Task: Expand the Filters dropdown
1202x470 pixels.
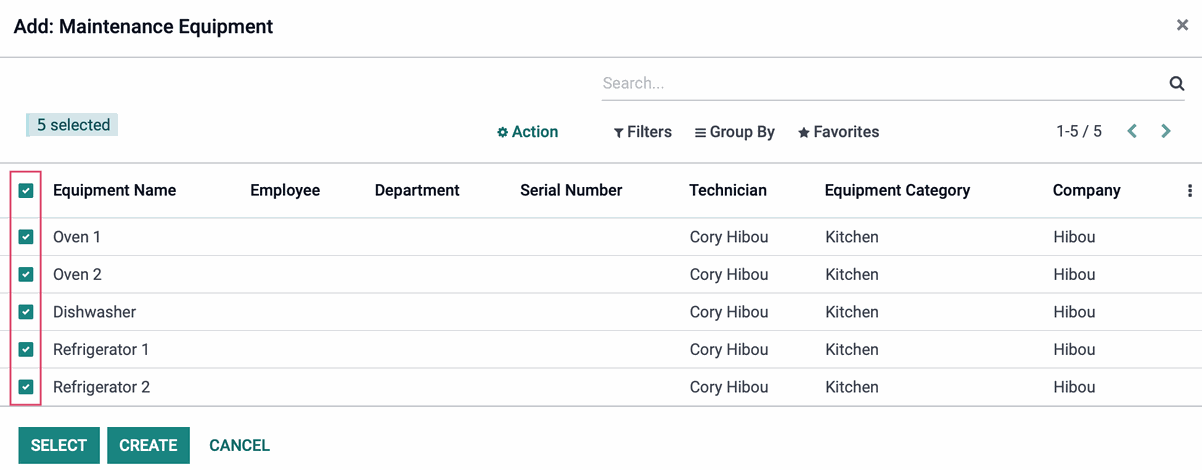Action: tap(642, 132)
